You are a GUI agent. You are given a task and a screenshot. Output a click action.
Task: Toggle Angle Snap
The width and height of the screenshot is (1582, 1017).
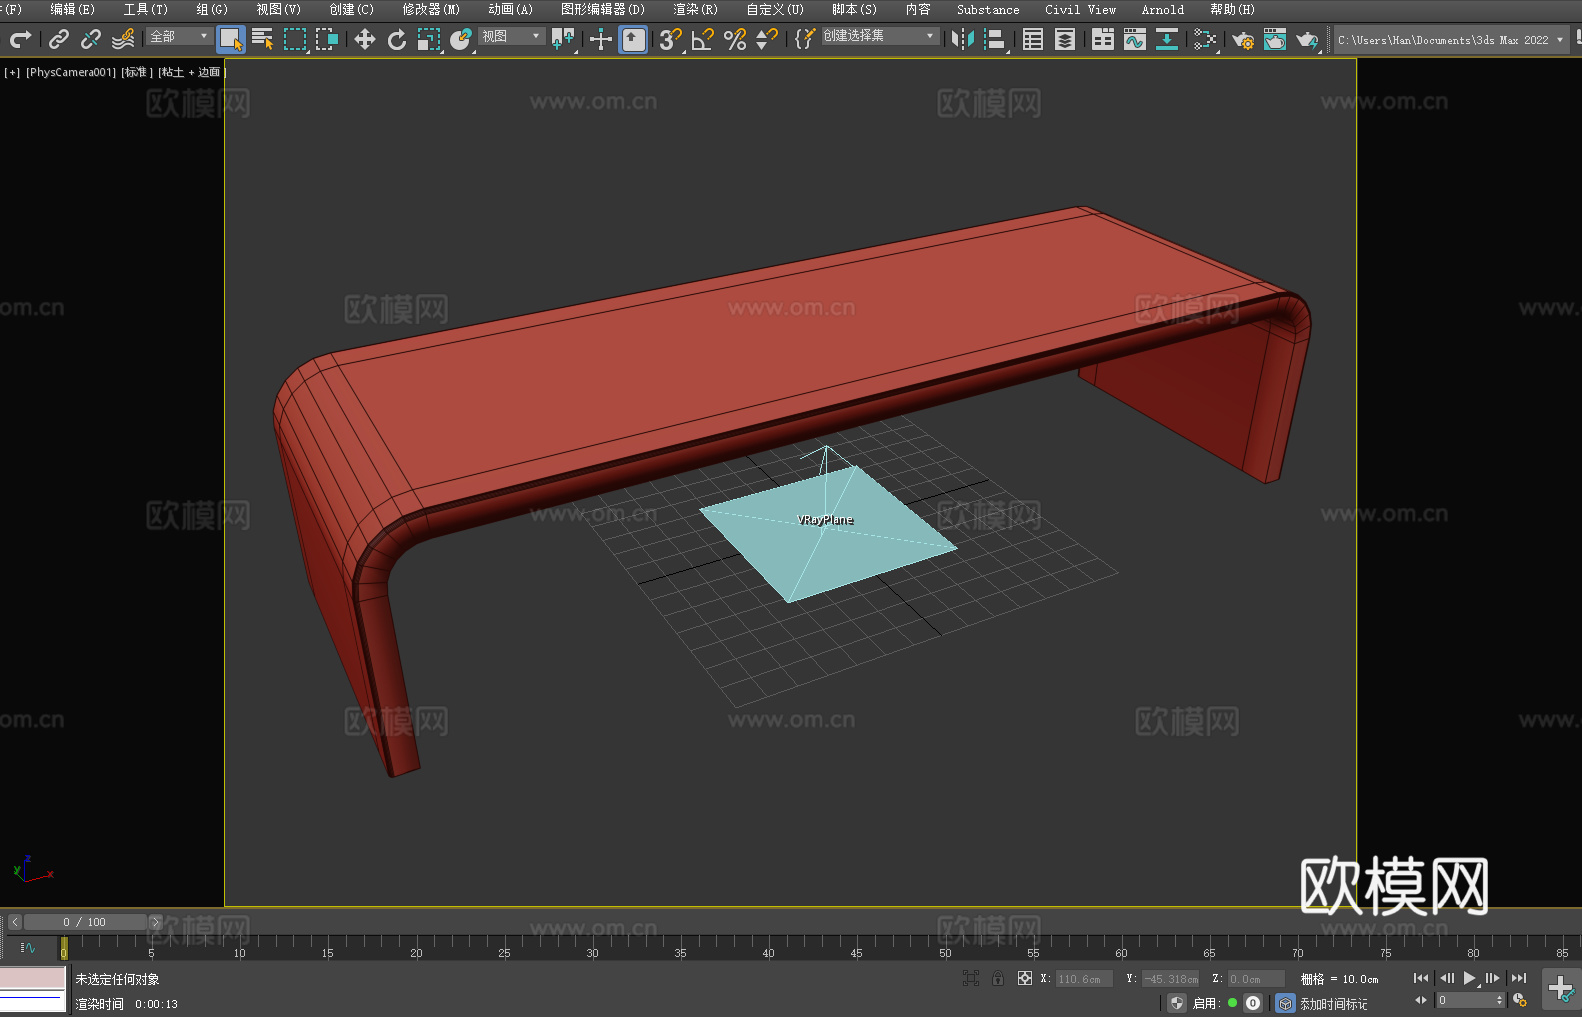tap(703, 39)
